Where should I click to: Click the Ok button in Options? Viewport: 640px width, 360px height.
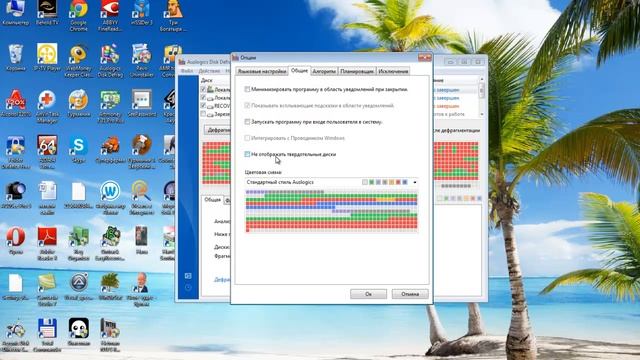(x=368, y=294)
